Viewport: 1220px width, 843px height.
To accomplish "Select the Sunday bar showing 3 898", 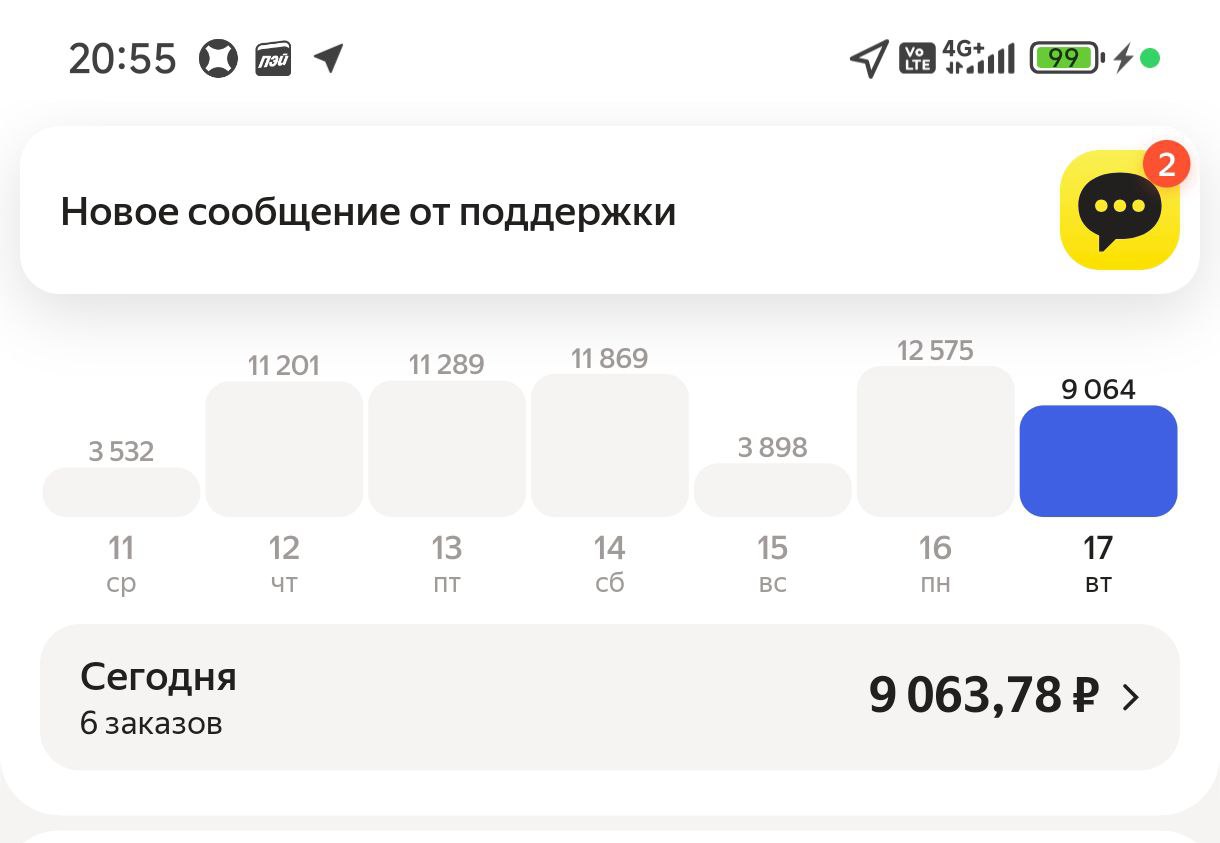I will [x=772, y=490].
